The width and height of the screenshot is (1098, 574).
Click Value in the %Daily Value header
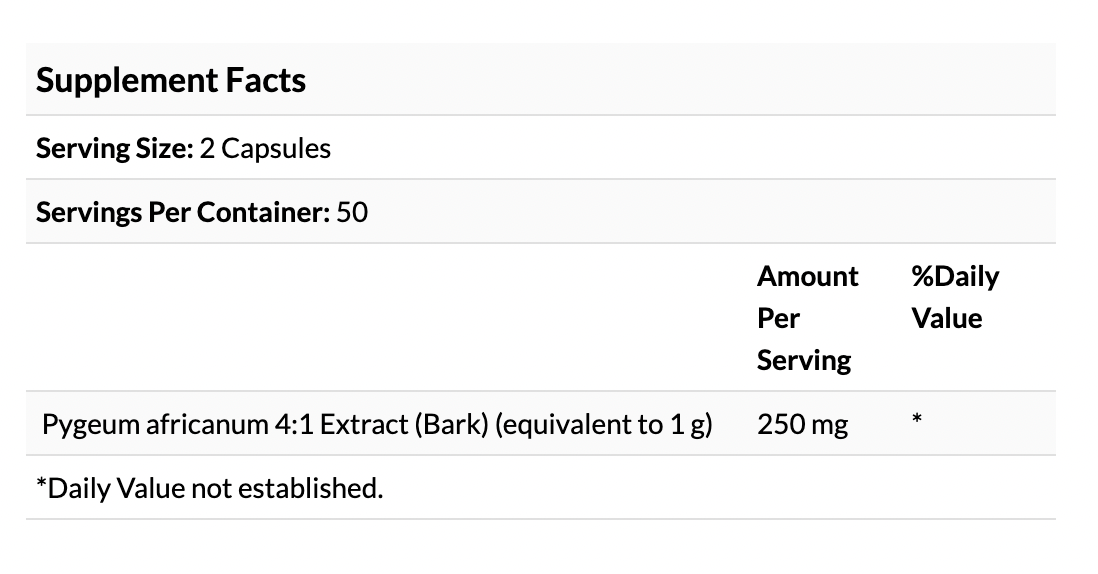(x=946, y=319)
